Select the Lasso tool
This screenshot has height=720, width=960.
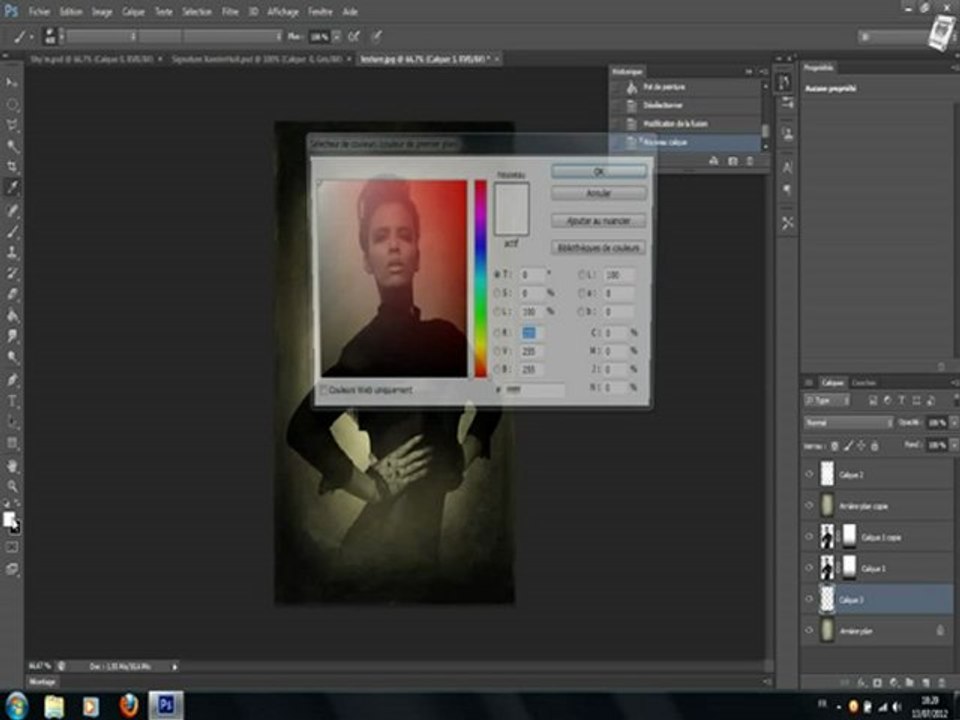12,125
